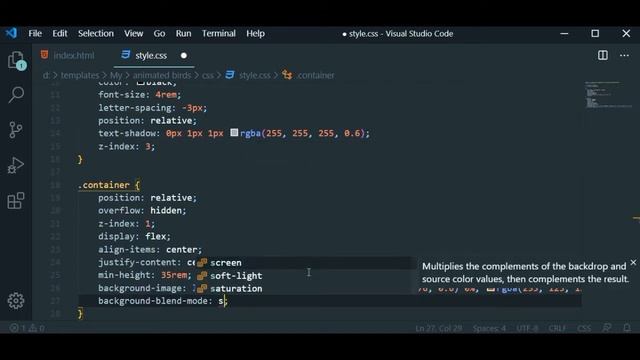
Task: Open problems errors and warnings indicator
Action: (27, 328)
